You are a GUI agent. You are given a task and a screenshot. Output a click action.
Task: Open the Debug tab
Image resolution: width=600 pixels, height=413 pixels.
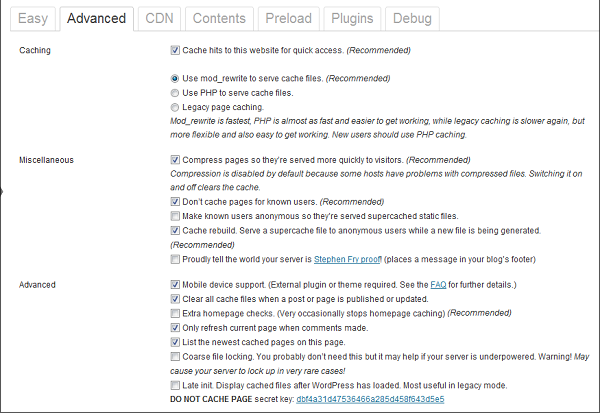pyautogui.click(x=413, y=19)
